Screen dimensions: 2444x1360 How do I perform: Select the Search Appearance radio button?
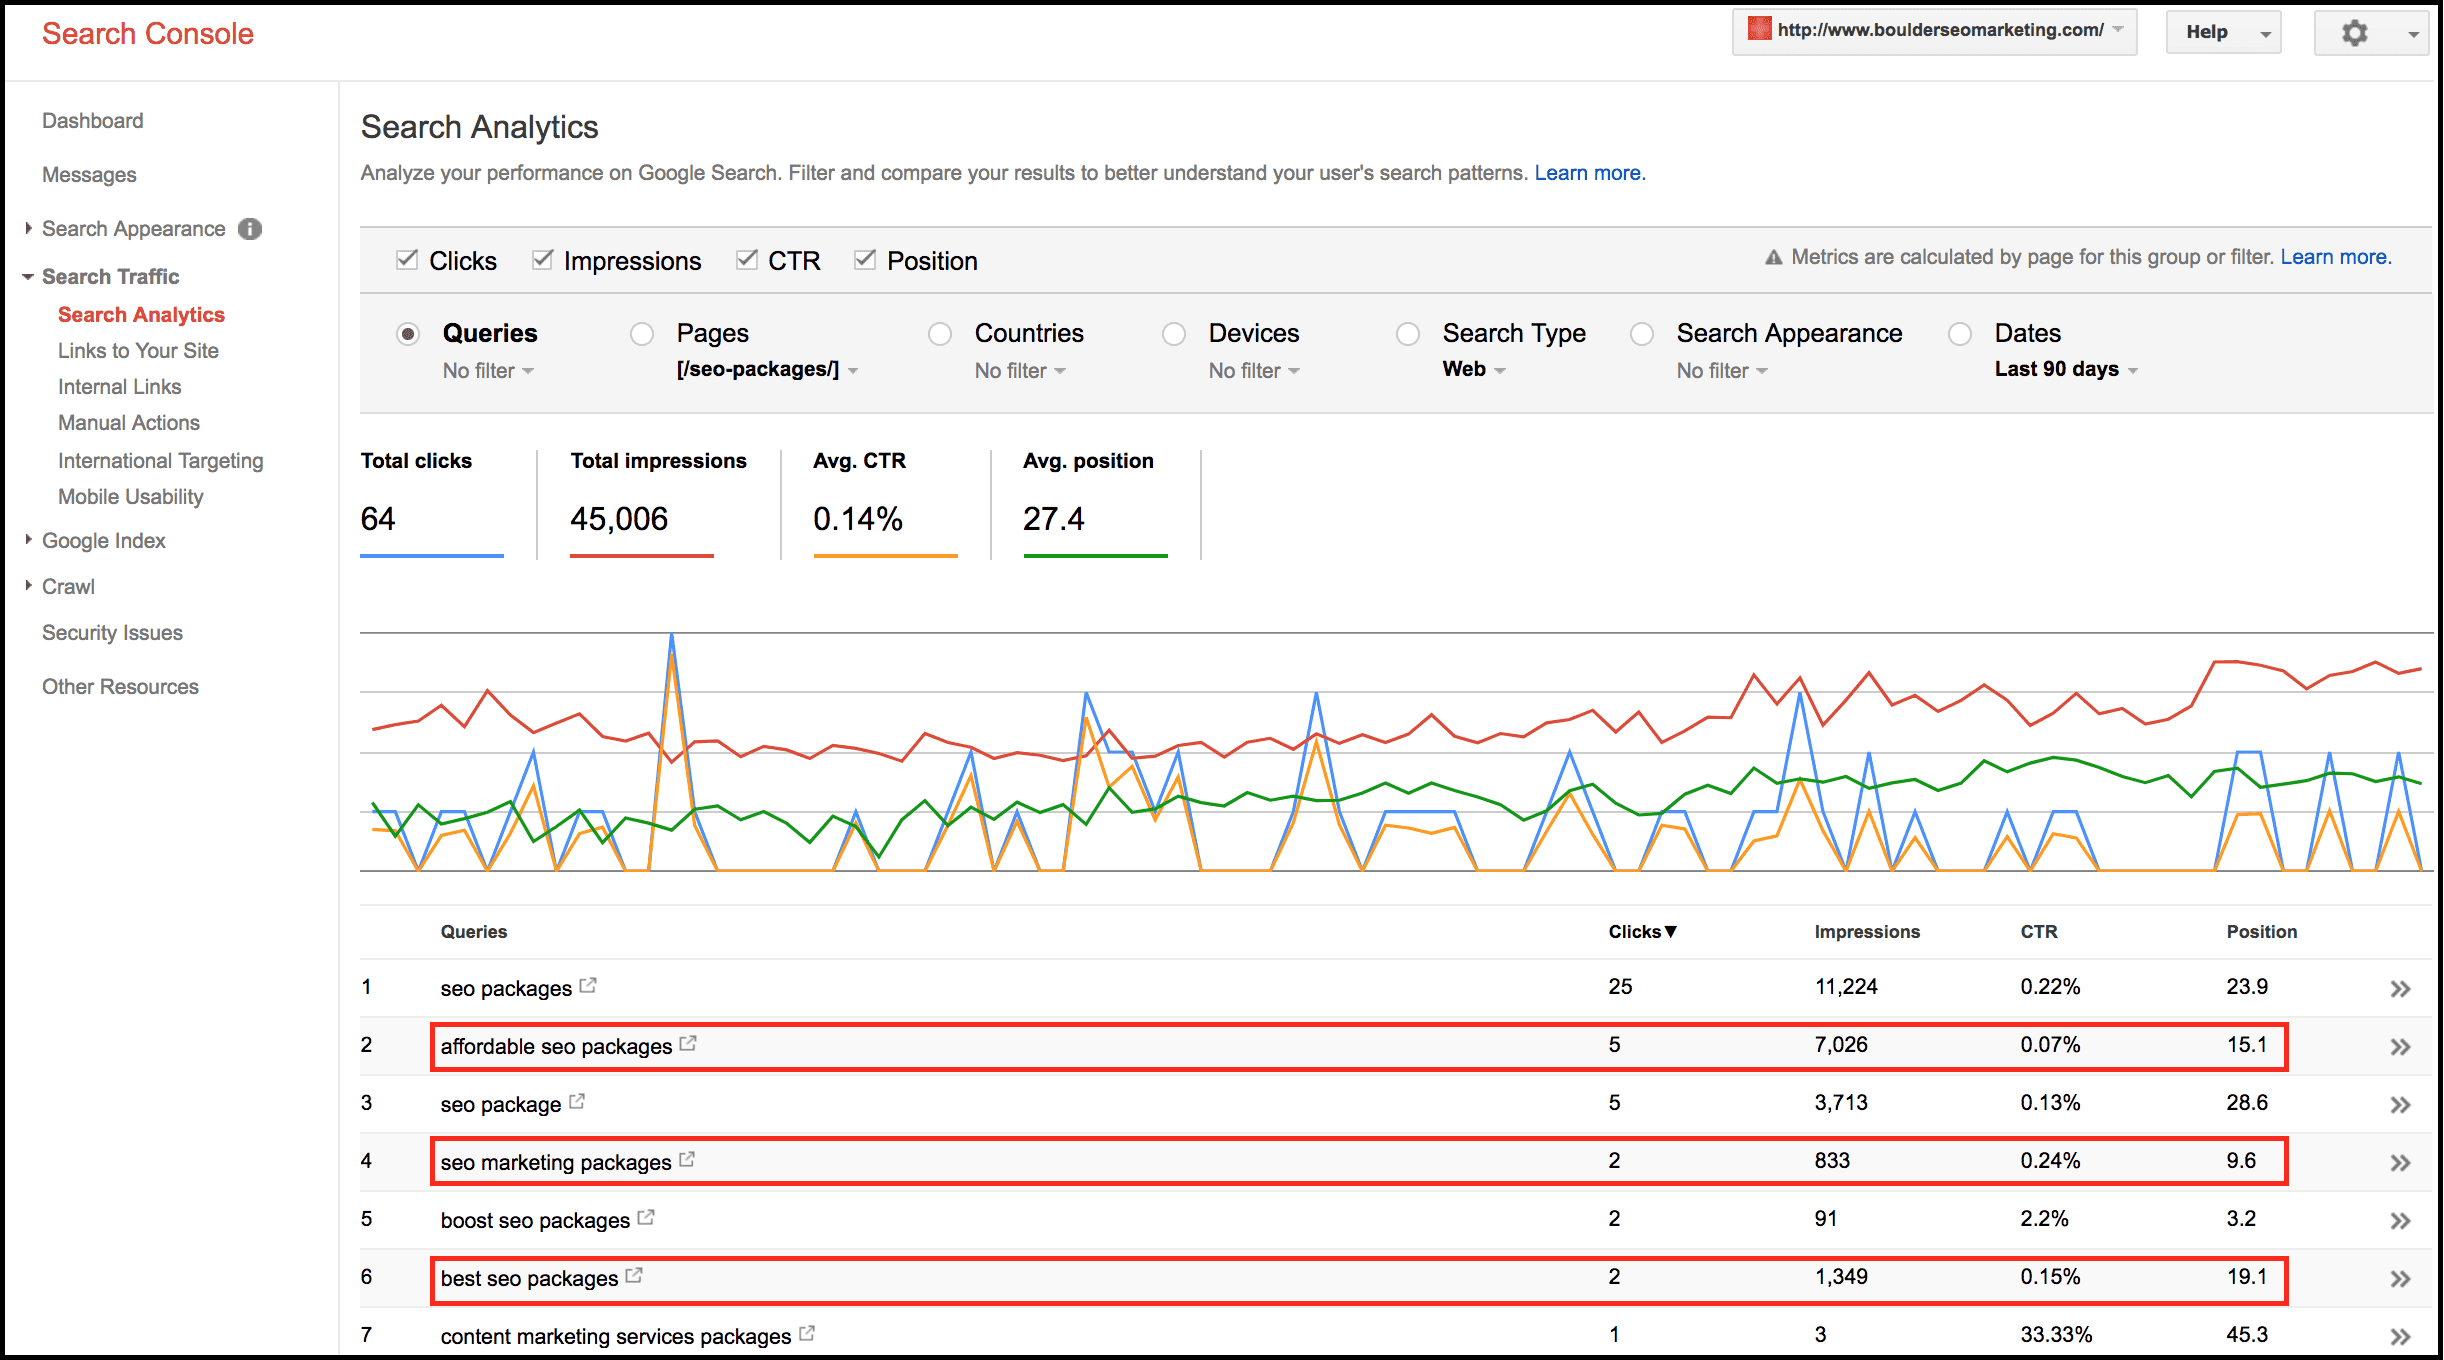1642,334
